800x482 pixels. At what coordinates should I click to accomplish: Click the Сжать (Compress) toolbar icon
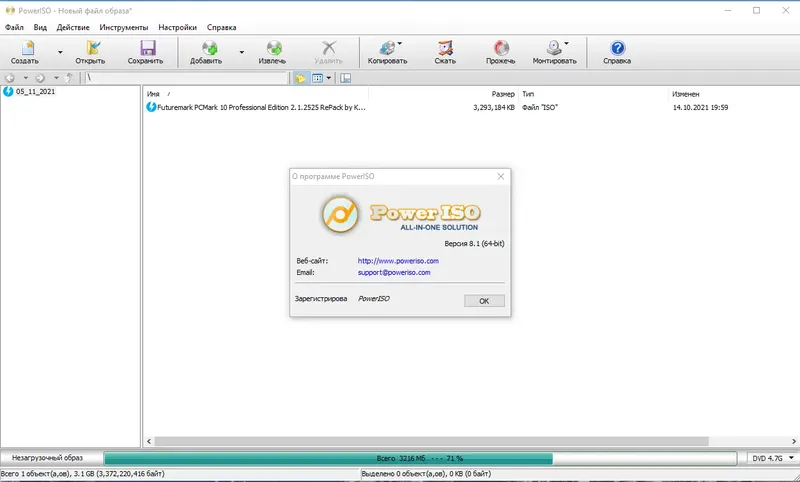(x=445, y=52)
